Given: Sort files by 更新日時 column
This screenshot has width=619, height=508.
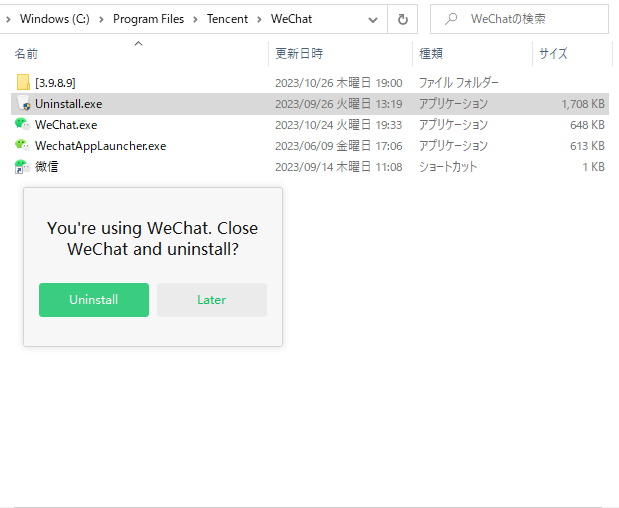Looking at the screenshot, I should pos(299,53).
